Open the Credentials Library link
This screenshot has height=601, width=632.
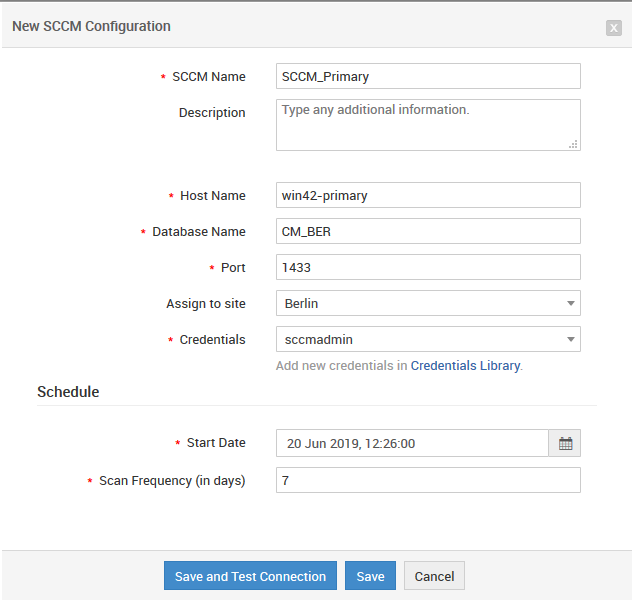(465, 366)
